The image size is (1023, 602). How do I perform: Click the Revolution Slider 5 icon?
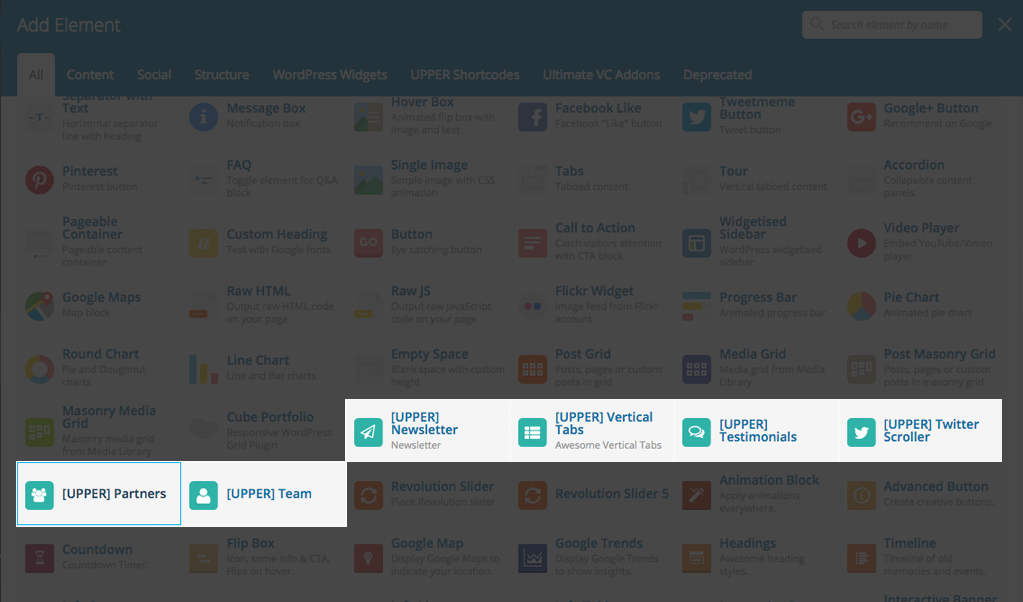click(x=532, y=495)
